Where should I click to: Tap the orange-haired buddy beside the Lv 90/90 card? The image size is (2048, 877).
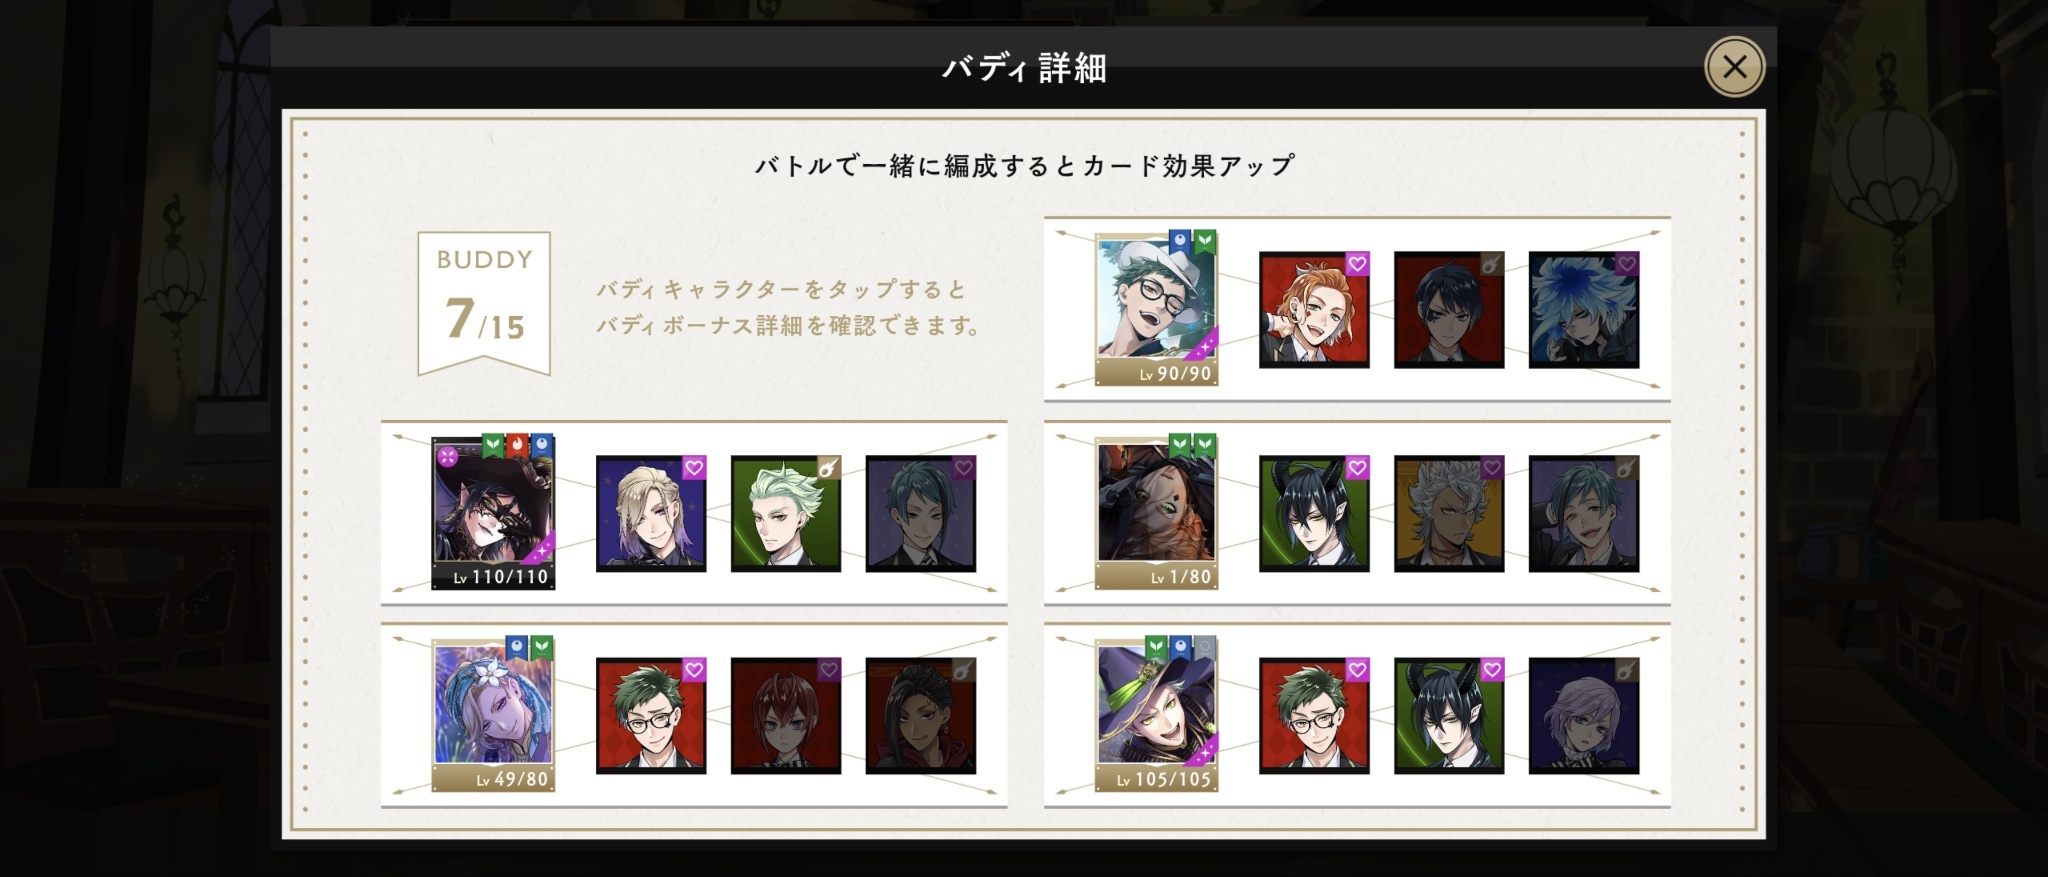[x=1314, y=310]
